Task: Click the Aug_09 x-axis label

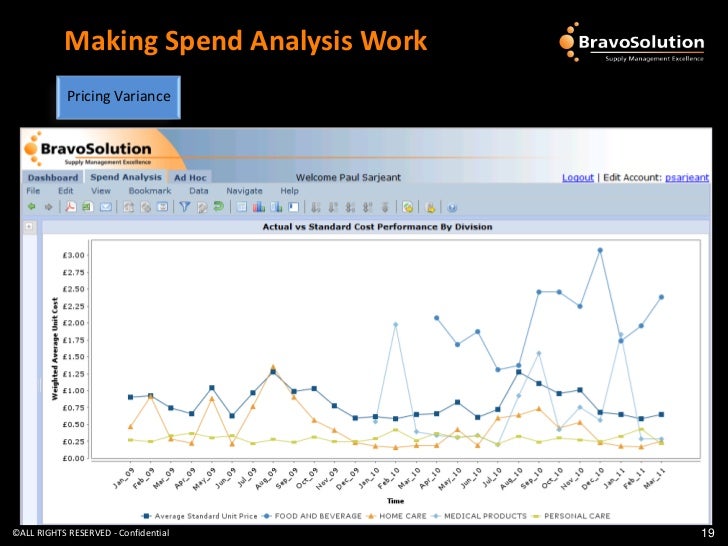Action: point(266,477)
